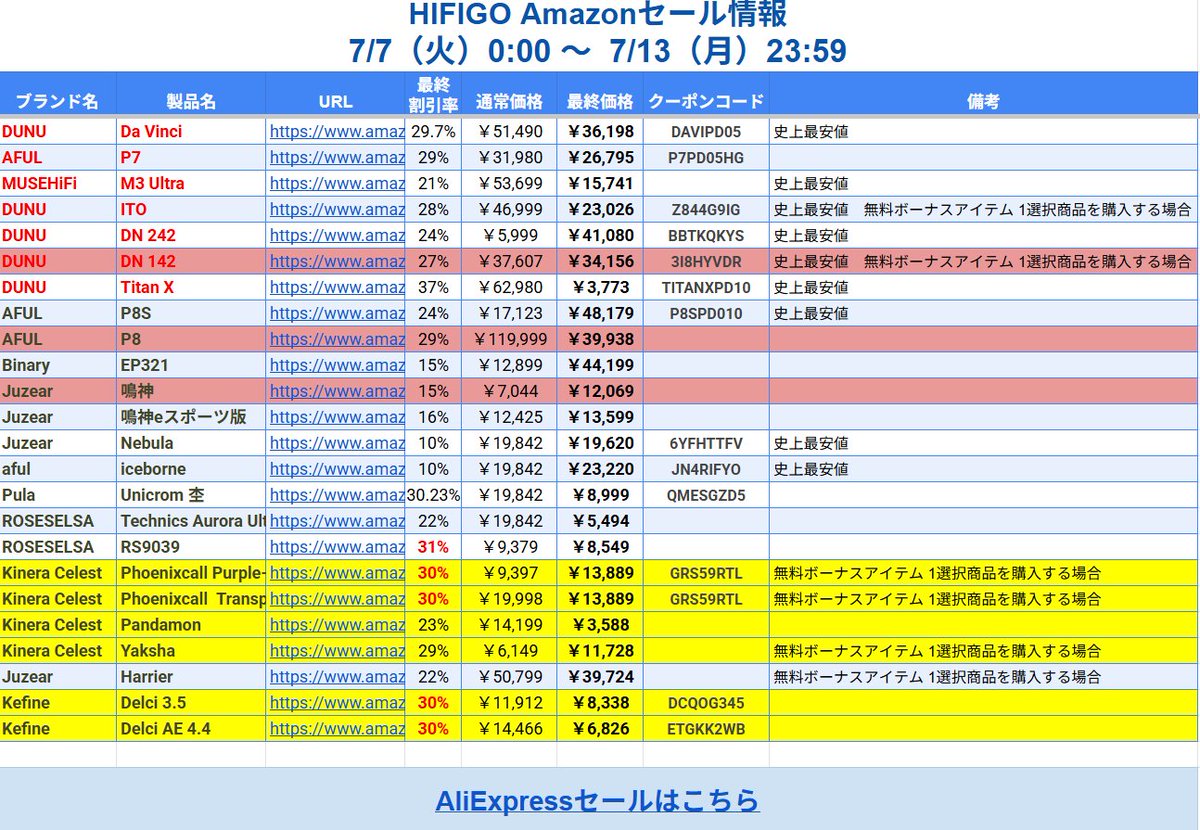Open the Amazon URL for DUNU Da Vinci
1200x830 pixels.
pyautogui.click(x=337, y=131)
